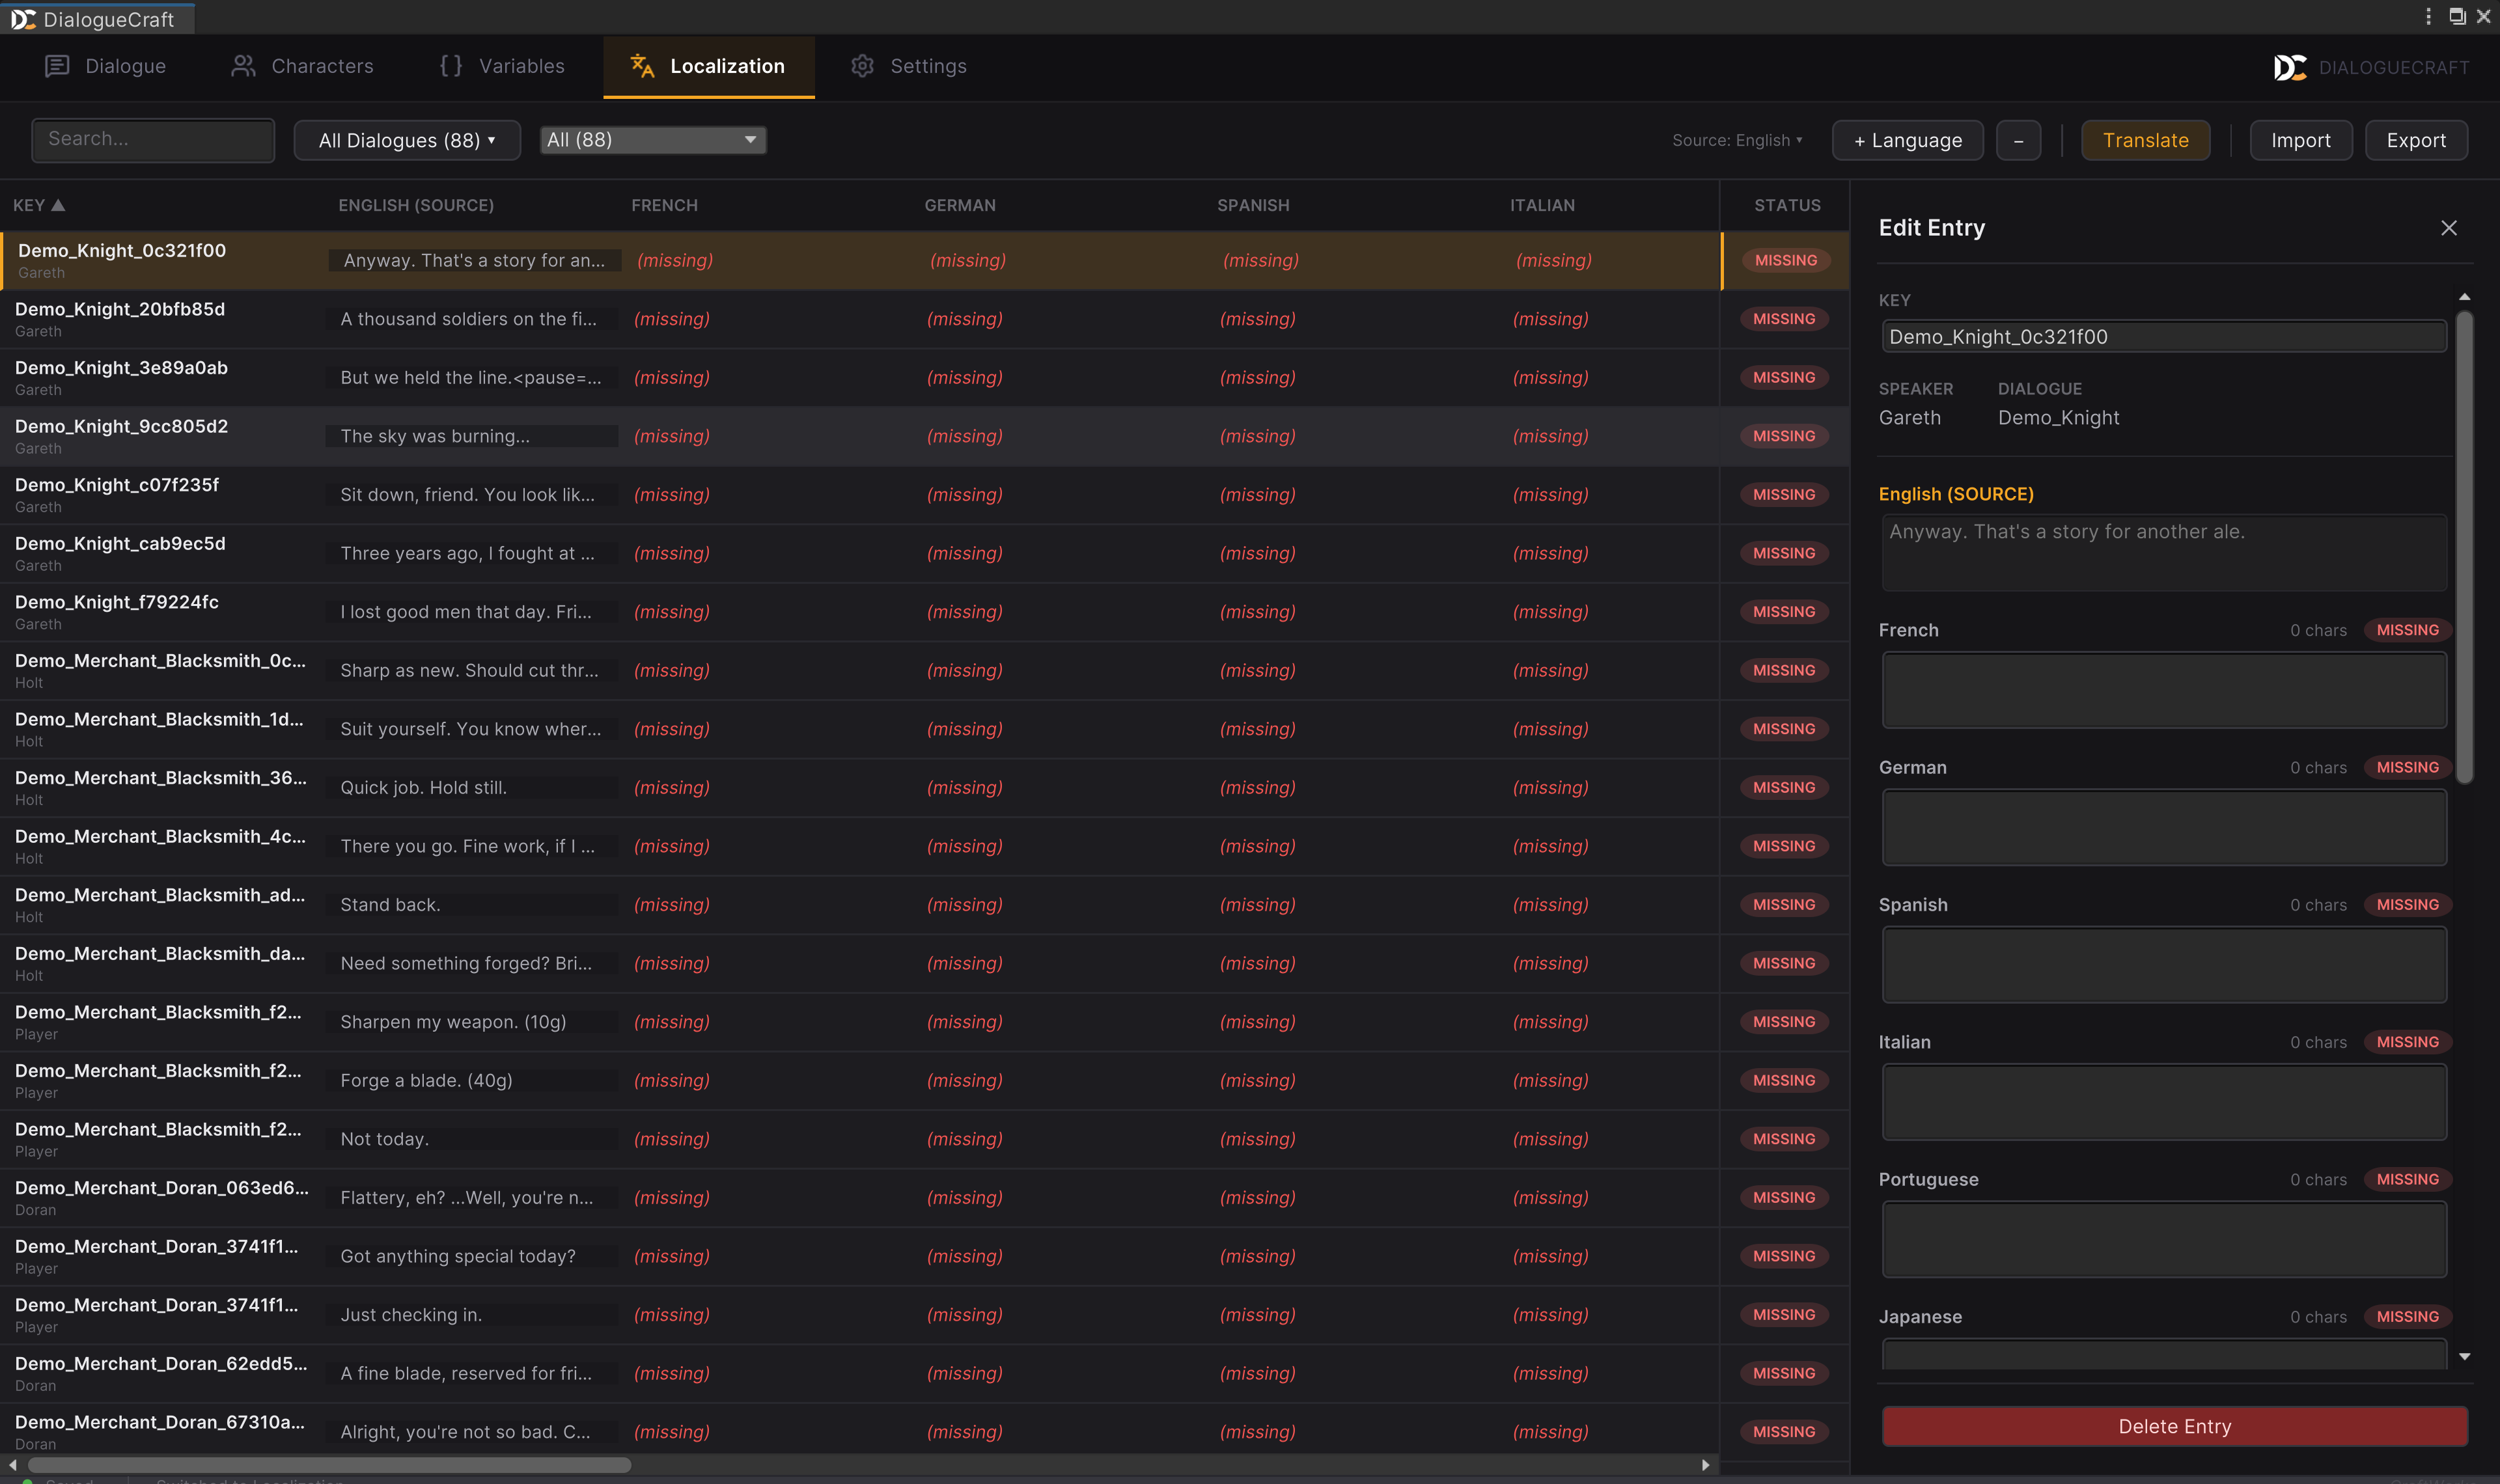Screen dimensions: 2500x1484
Task: Click the Japanese MISSING badge in Edit Entry
Action: (x=2407, y=1316)
